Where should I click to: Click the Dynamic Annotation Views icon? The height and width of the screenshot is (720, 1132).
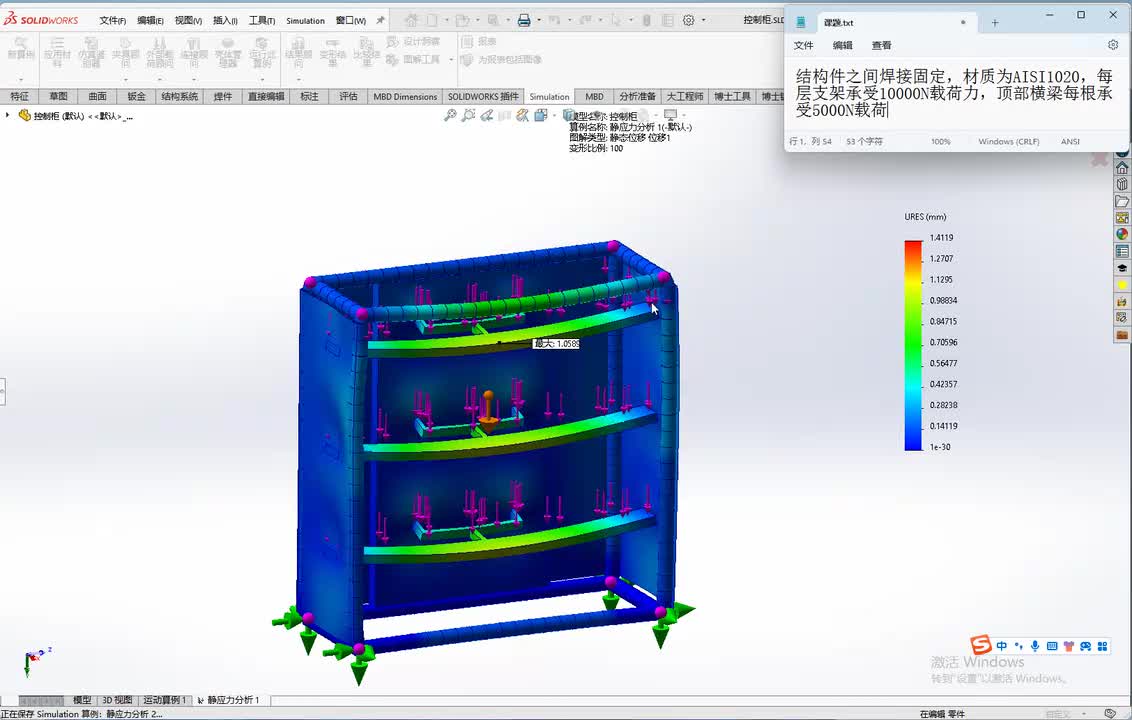(x=523, y=115)
